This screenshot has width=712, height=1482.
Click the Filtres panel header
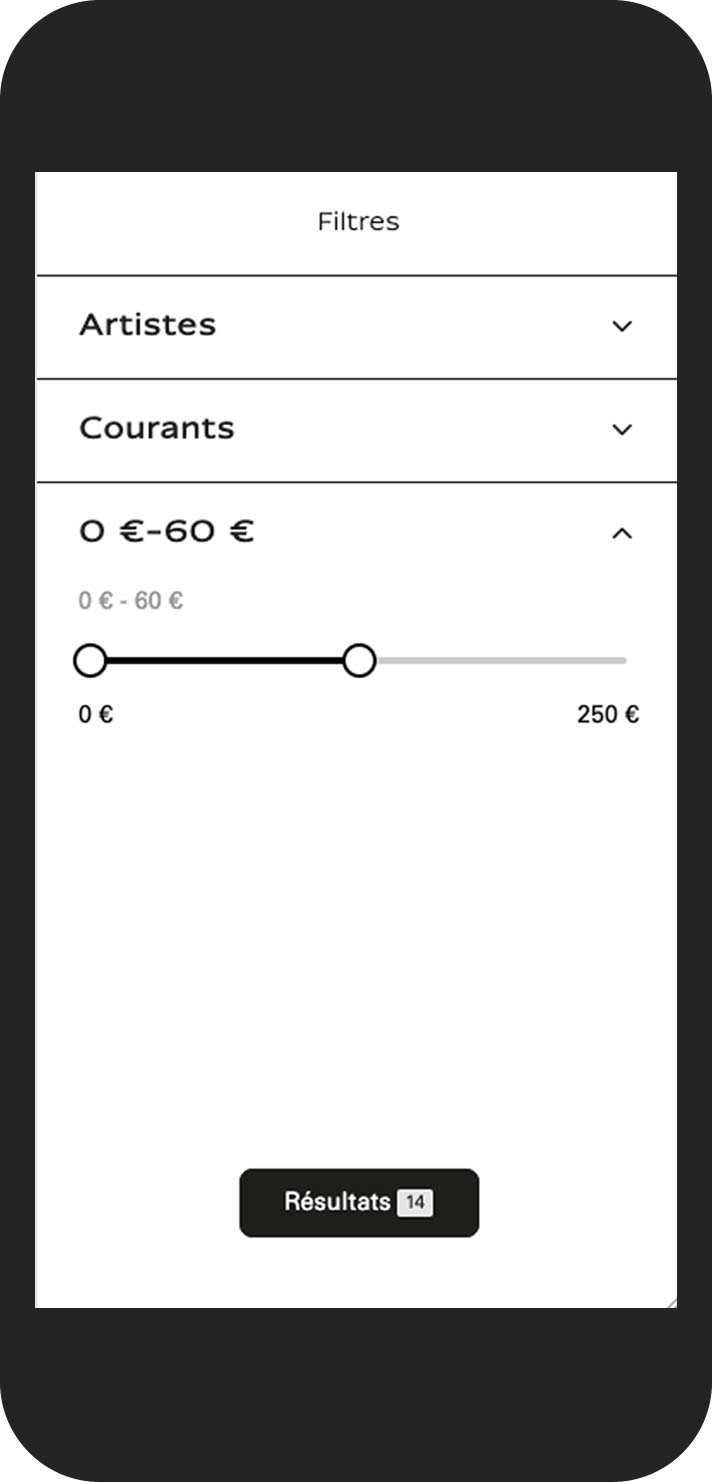click(x=357, y=221)
